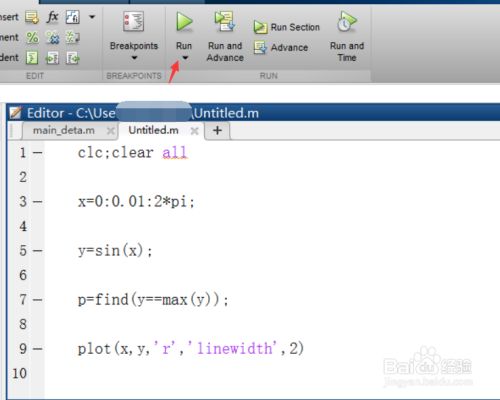Toggle breakpoint dash on line 9
The image size is (500, 400).
coord(38,349)
